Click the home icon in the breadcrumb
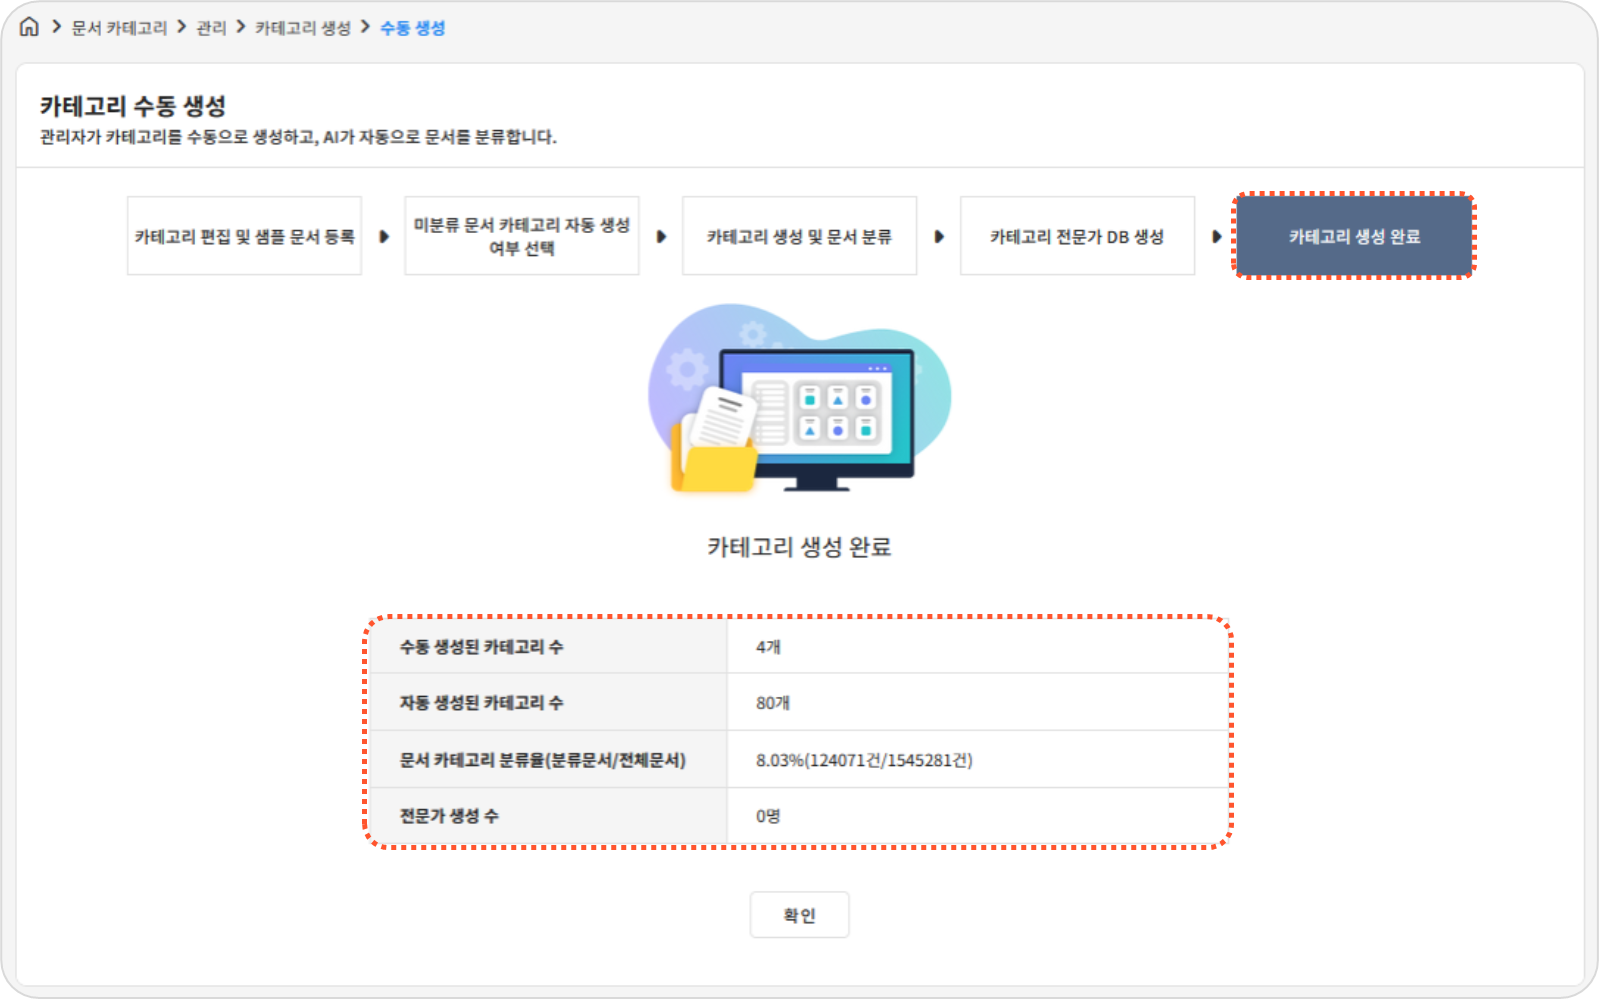The image size is (1599, 999). pyautogui.click(x=29, y=27)
